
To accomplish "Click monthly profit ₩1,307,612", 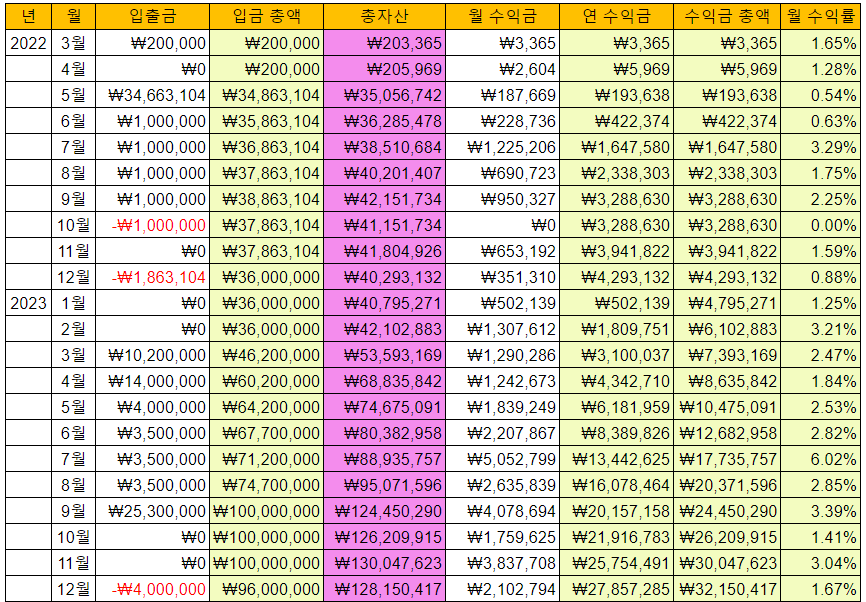I will pyautogui.click(x=503, y=329).
